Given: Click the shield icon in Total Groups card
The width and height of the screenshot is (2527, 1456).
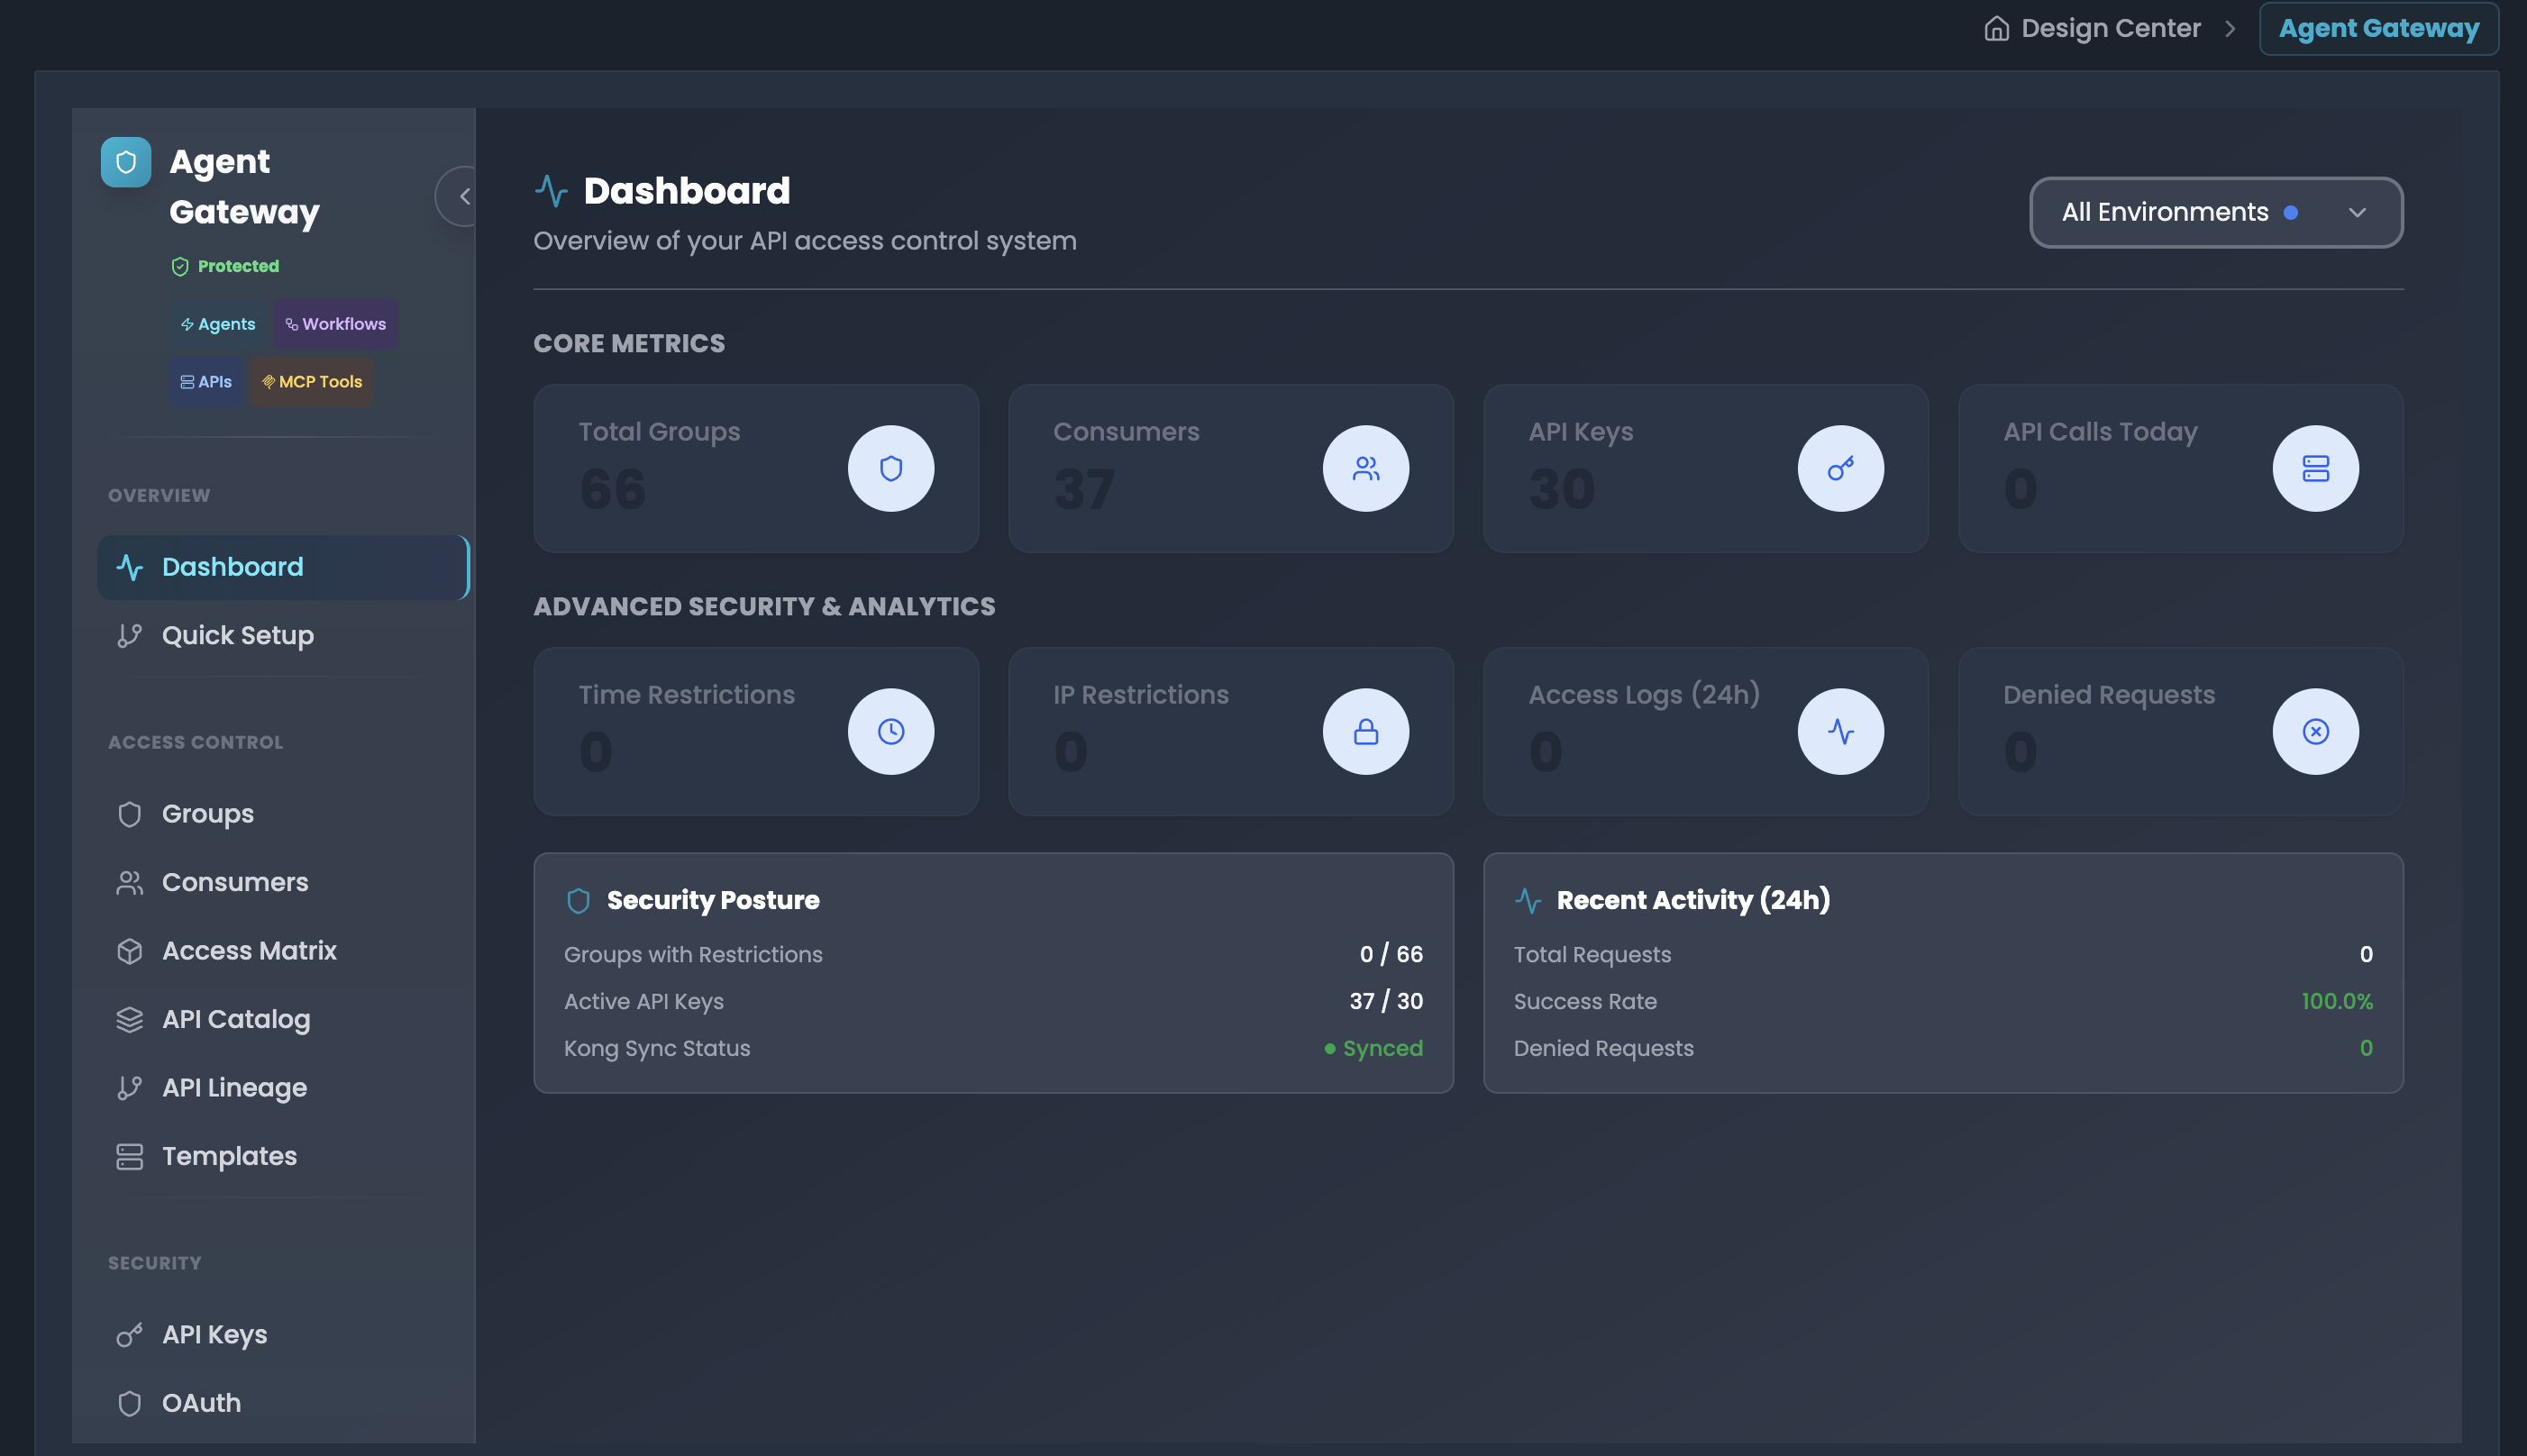Looking at the screenshot, I should 890,468.
